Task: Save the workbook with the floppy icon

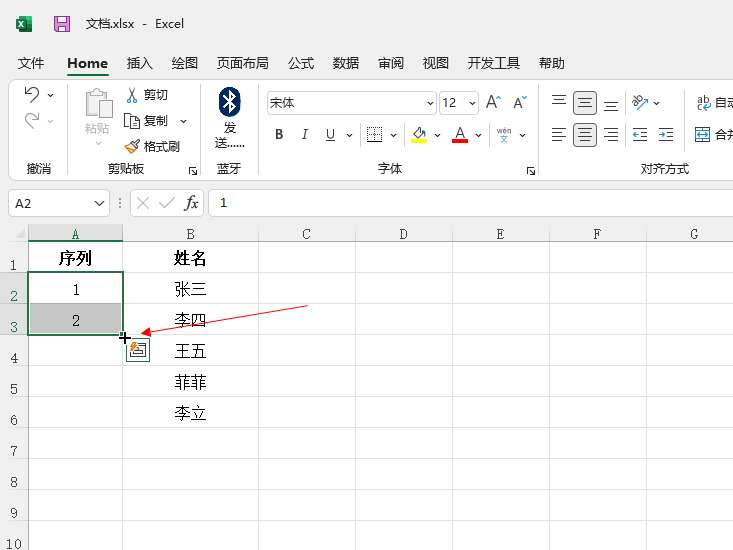Action: (x=62, y=24)
